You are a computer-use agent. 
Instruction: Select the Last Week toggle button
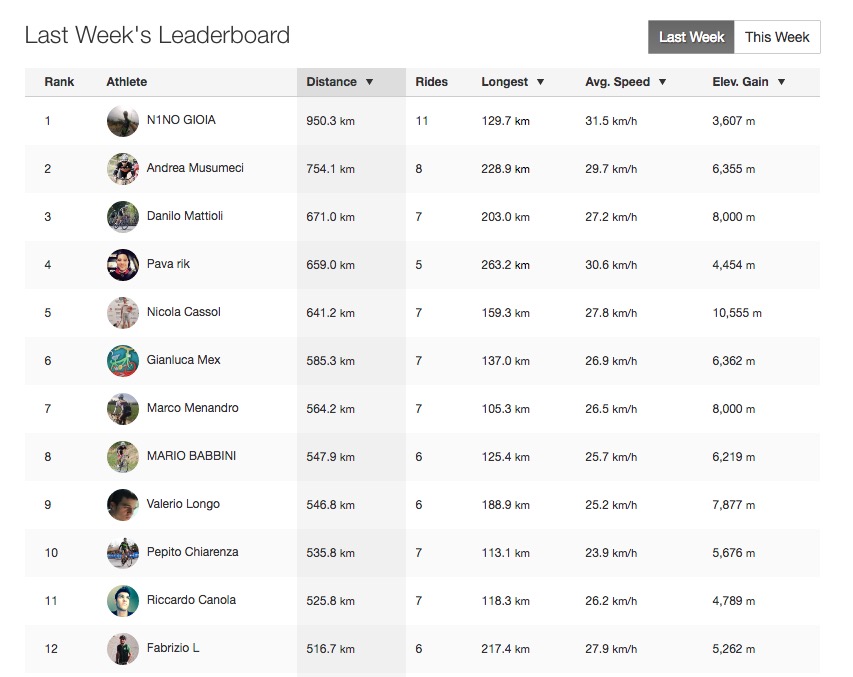691,37
